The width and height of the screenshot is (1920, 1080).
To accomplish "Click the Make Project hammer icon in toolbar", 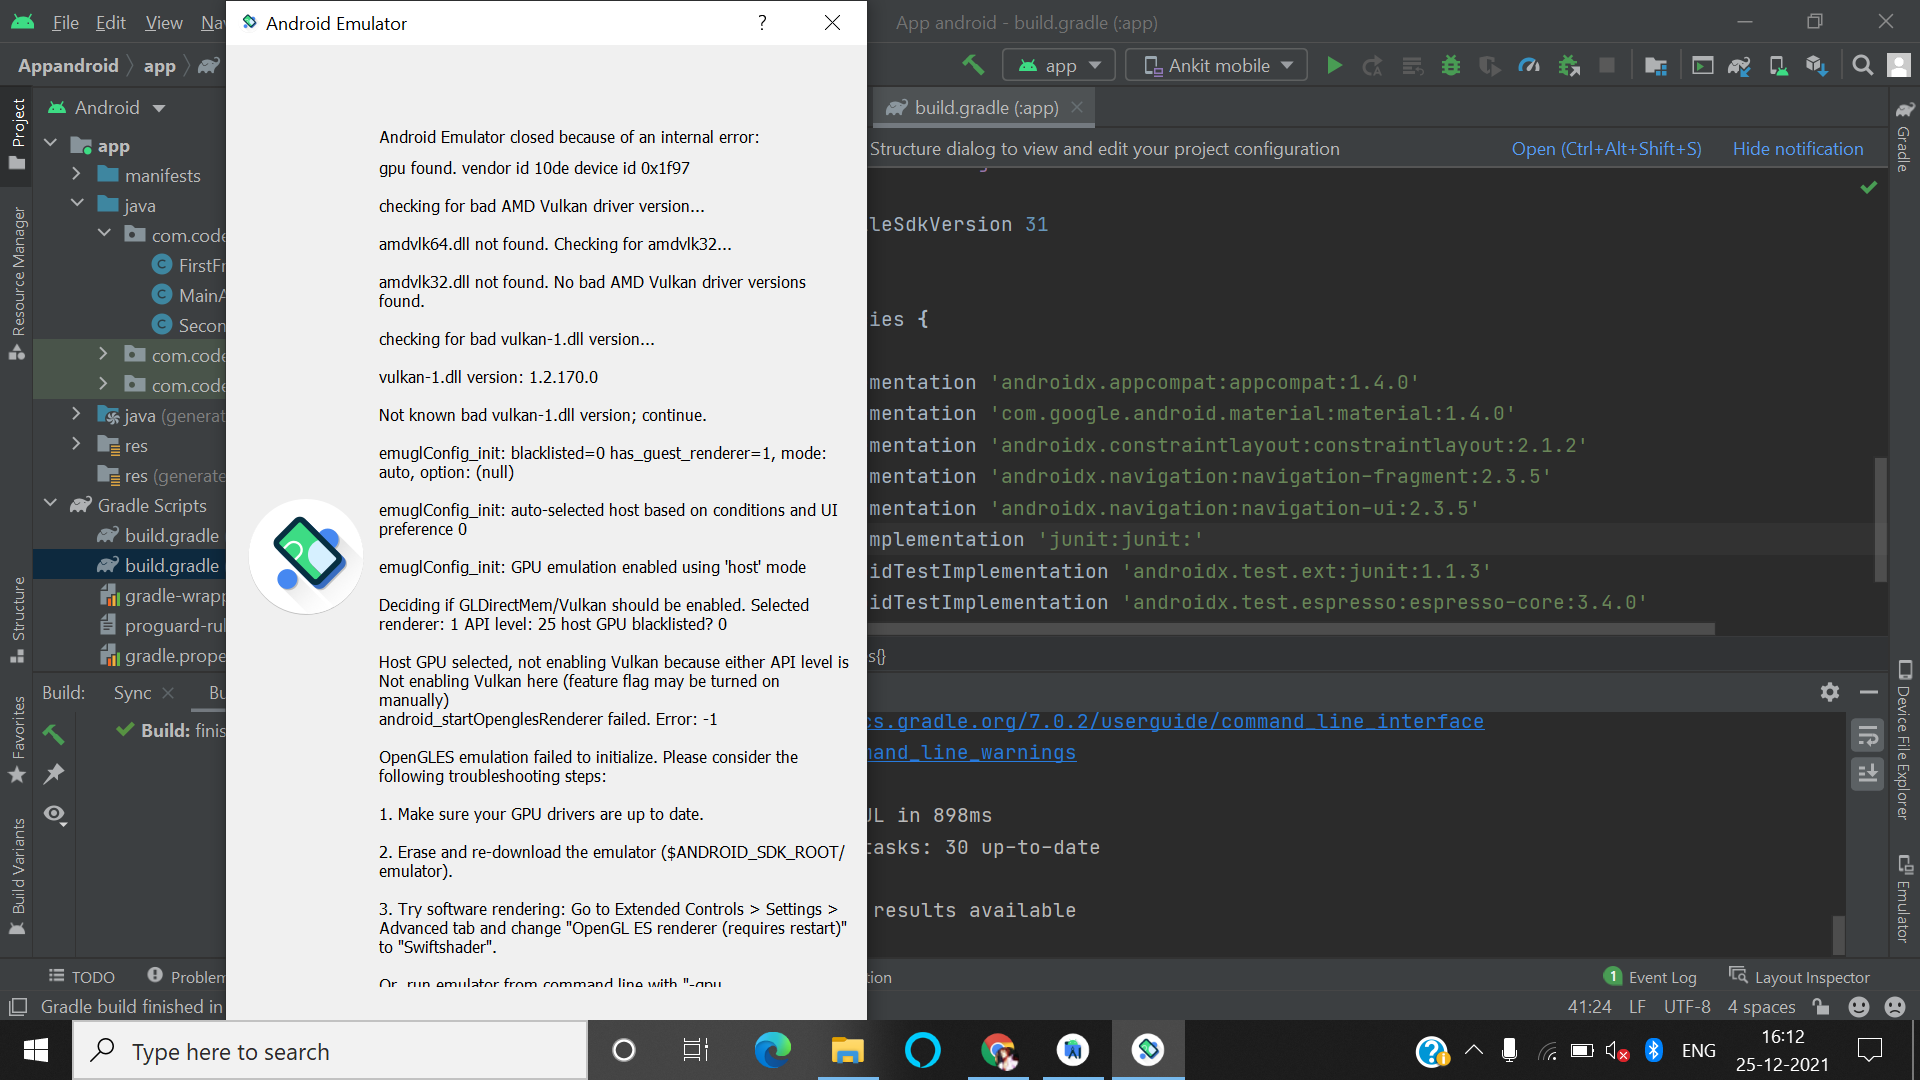I will click(x=973, y=65).
